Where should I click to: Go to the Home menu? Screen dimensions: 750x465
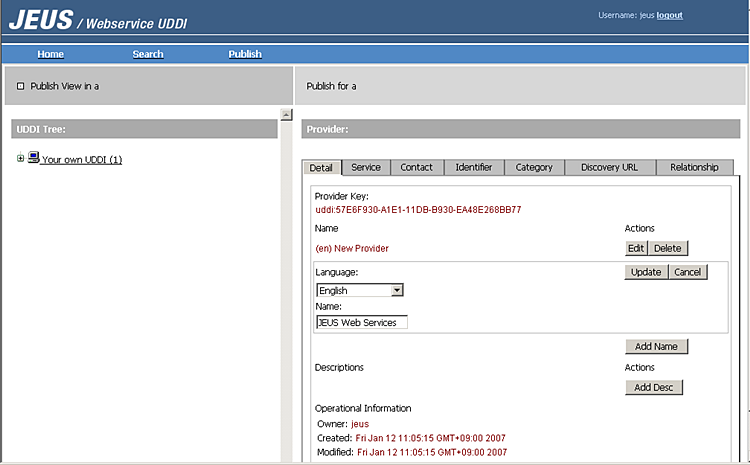pyautogui.click(x=50, y=54)
